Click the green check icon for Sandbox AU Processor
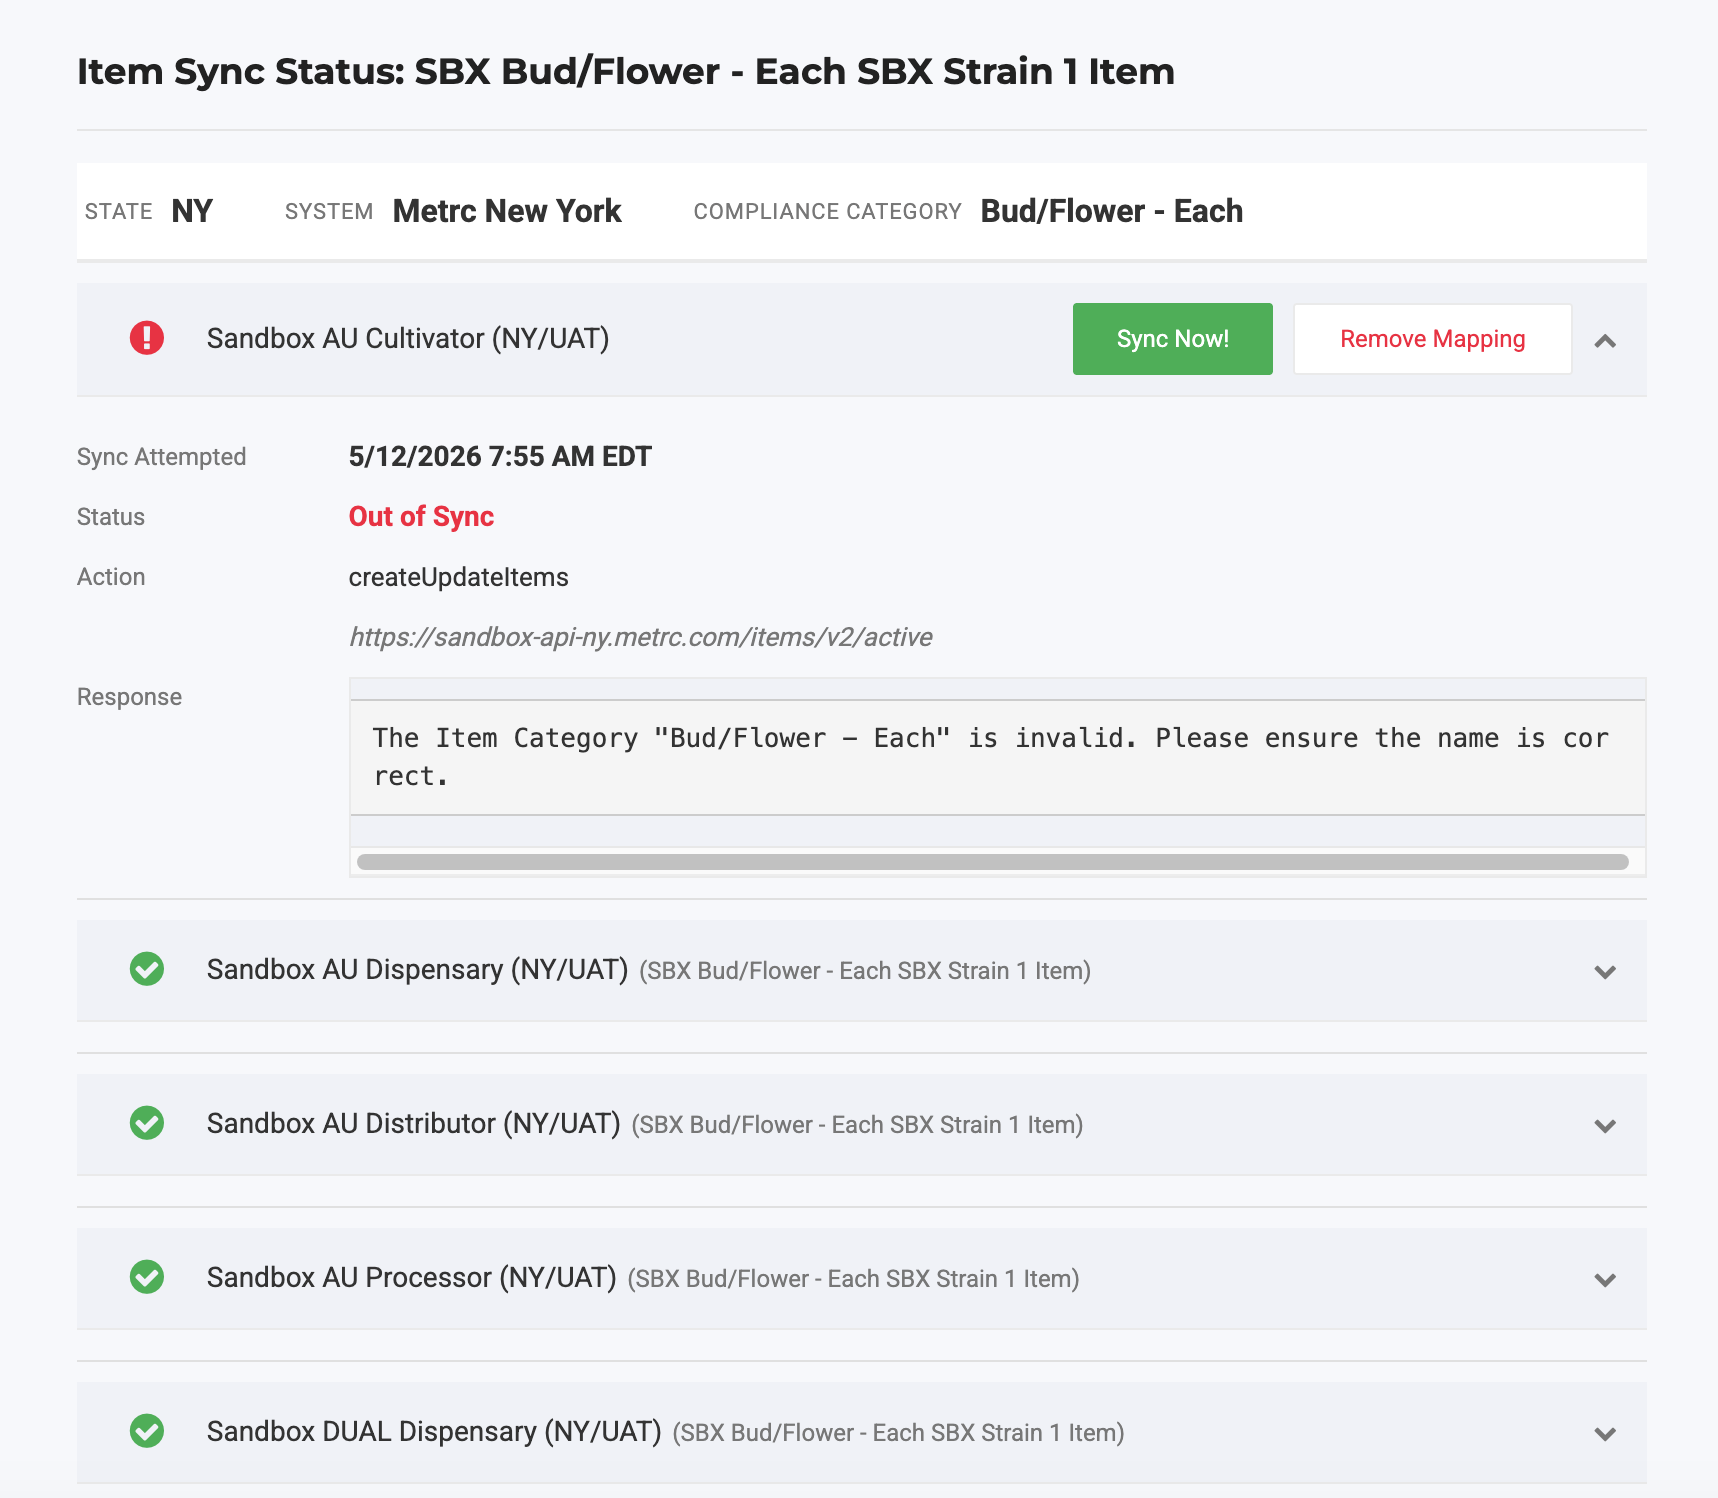This screenshot has height=1498, width=1718. click(x=147, y=1277)
